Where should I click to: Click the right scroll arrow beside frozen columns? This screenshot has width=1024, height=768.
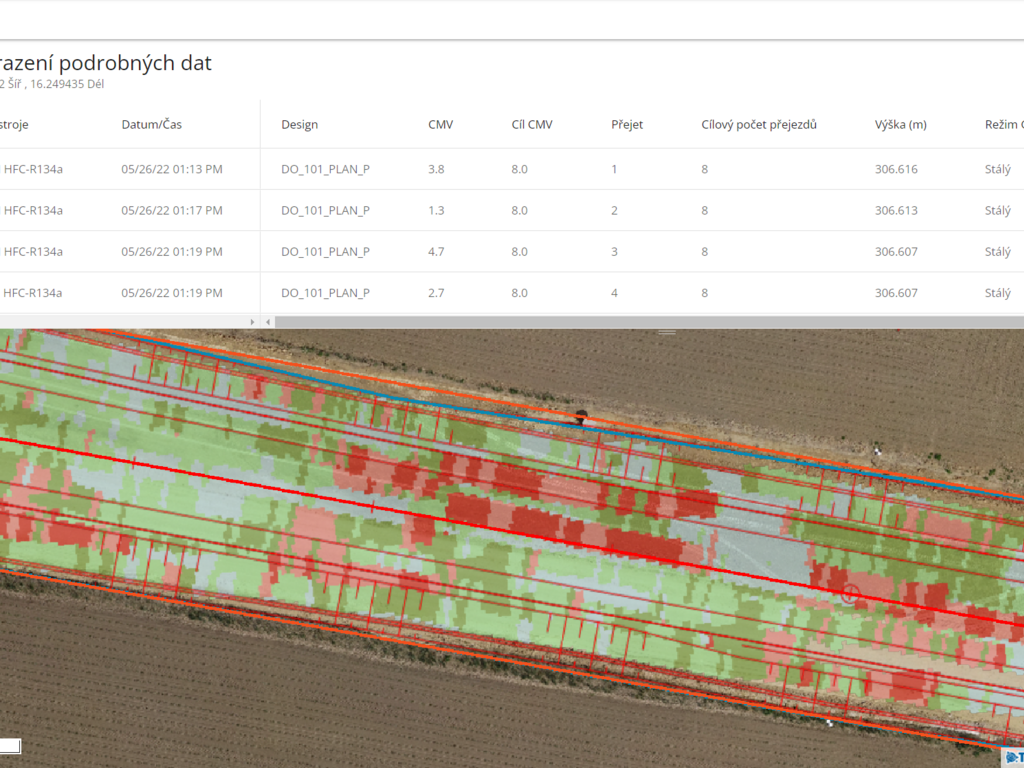point(253,322)
